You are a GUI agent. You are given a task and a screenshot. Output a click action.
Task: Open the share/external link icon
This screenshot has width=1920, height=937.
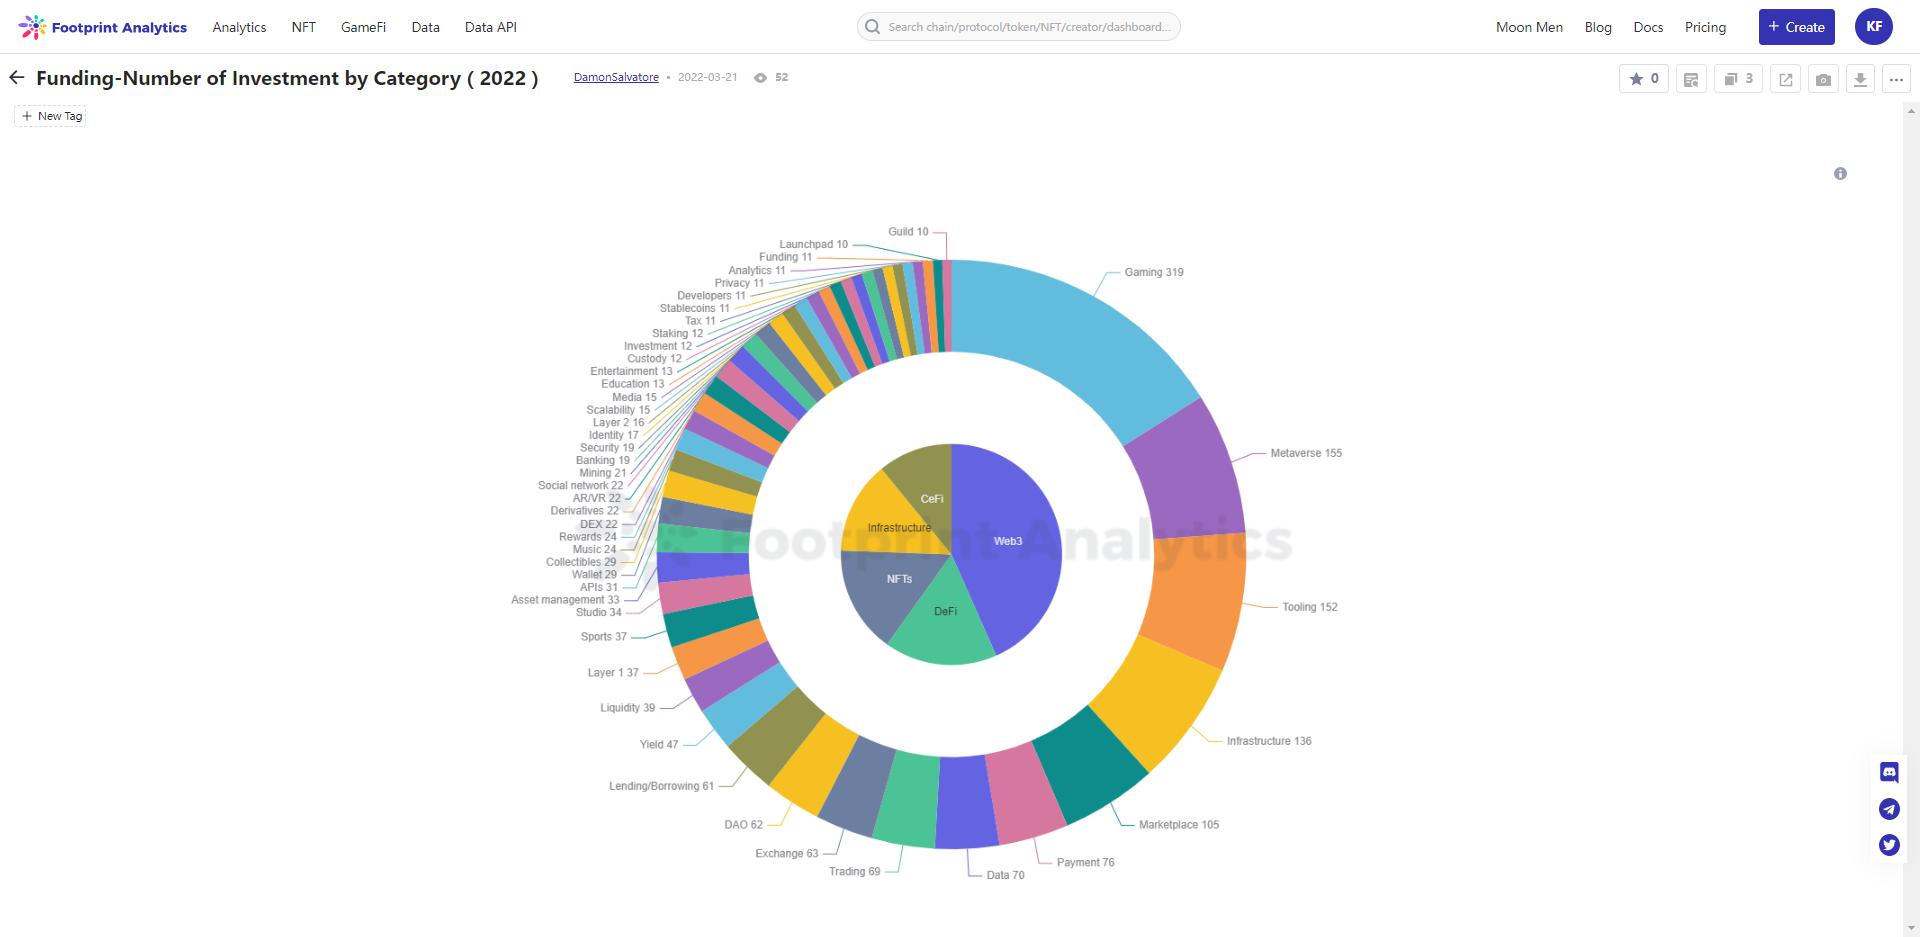1785,79
